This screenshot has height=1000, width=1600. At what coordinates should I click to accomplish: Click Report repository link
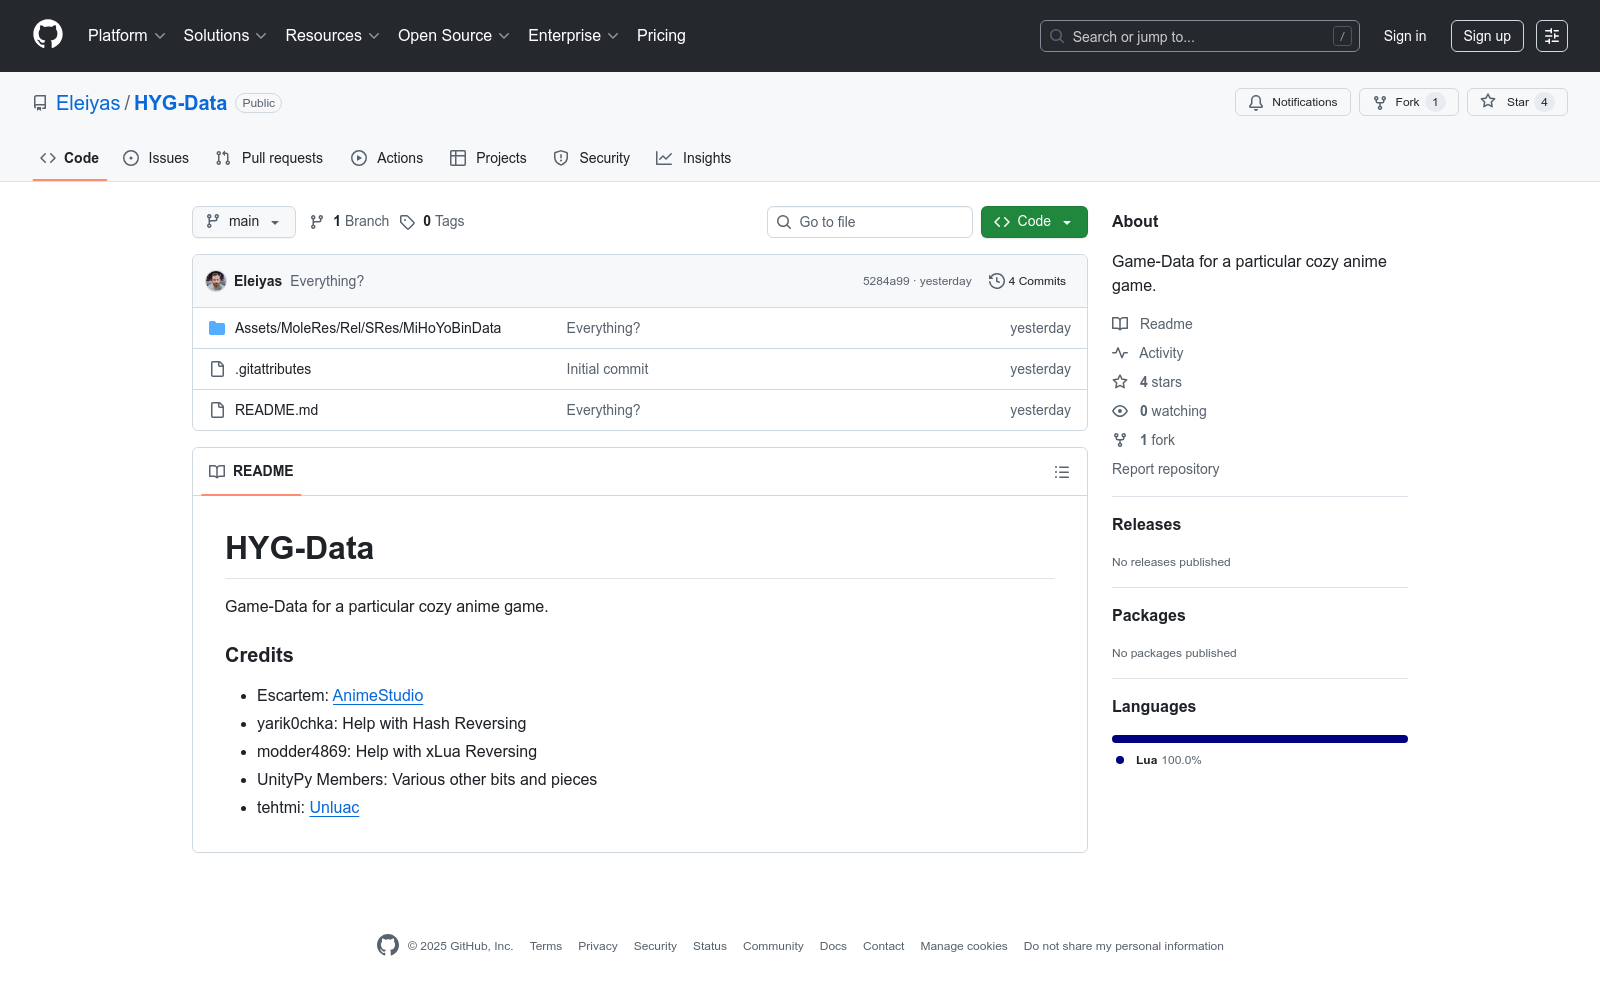point(1165,469)
